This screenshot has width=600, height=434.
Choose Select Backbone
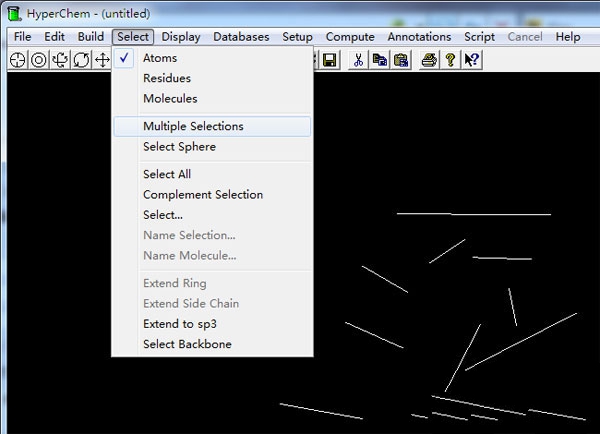click(213, 344)
